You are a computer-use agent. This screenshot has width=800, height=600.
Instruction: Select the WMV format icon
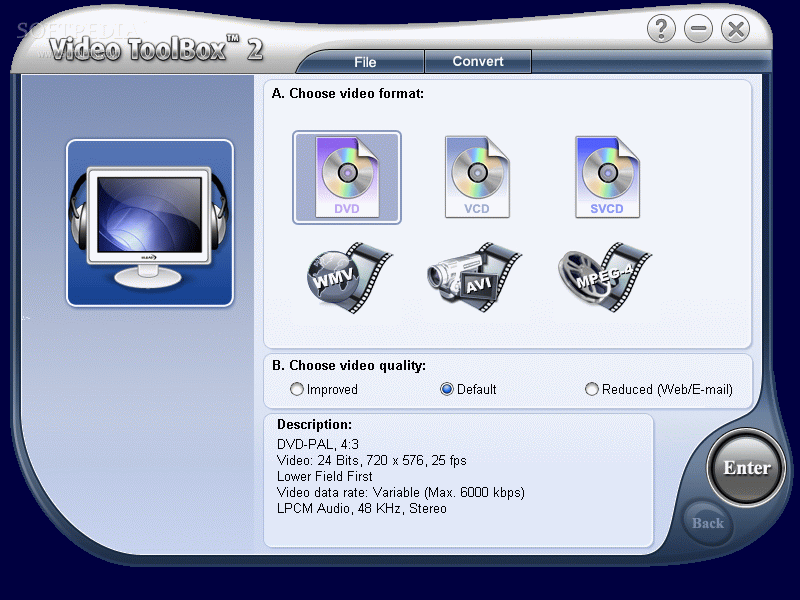click(349, 277)
